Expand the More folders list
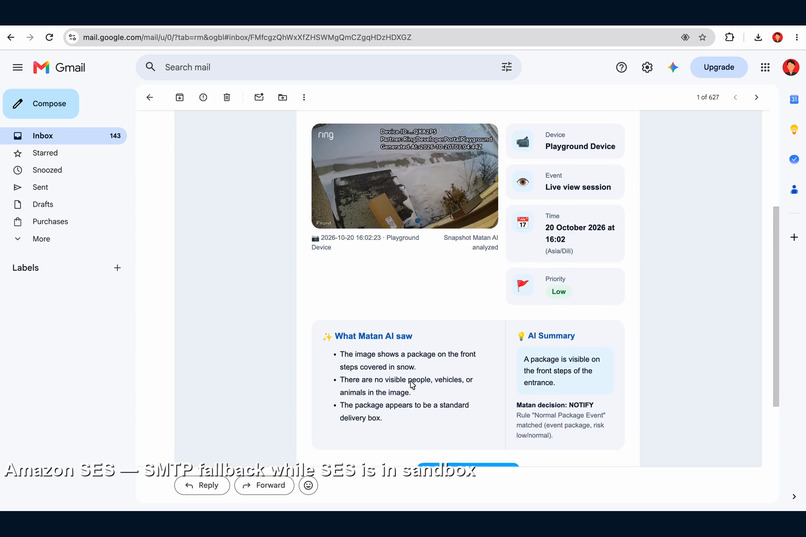 pyautogui.click(x=41, y=239)
